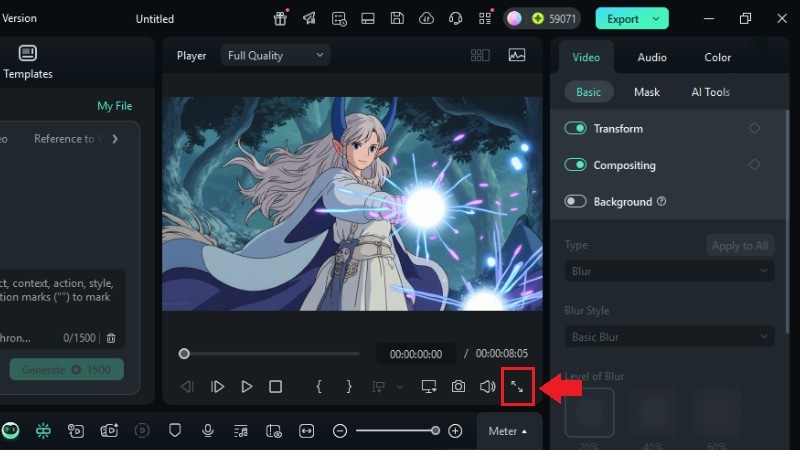The width and height of the screenshot is (800, 450).
Task: Switch to the Video tab
Action: click(586, 57)
